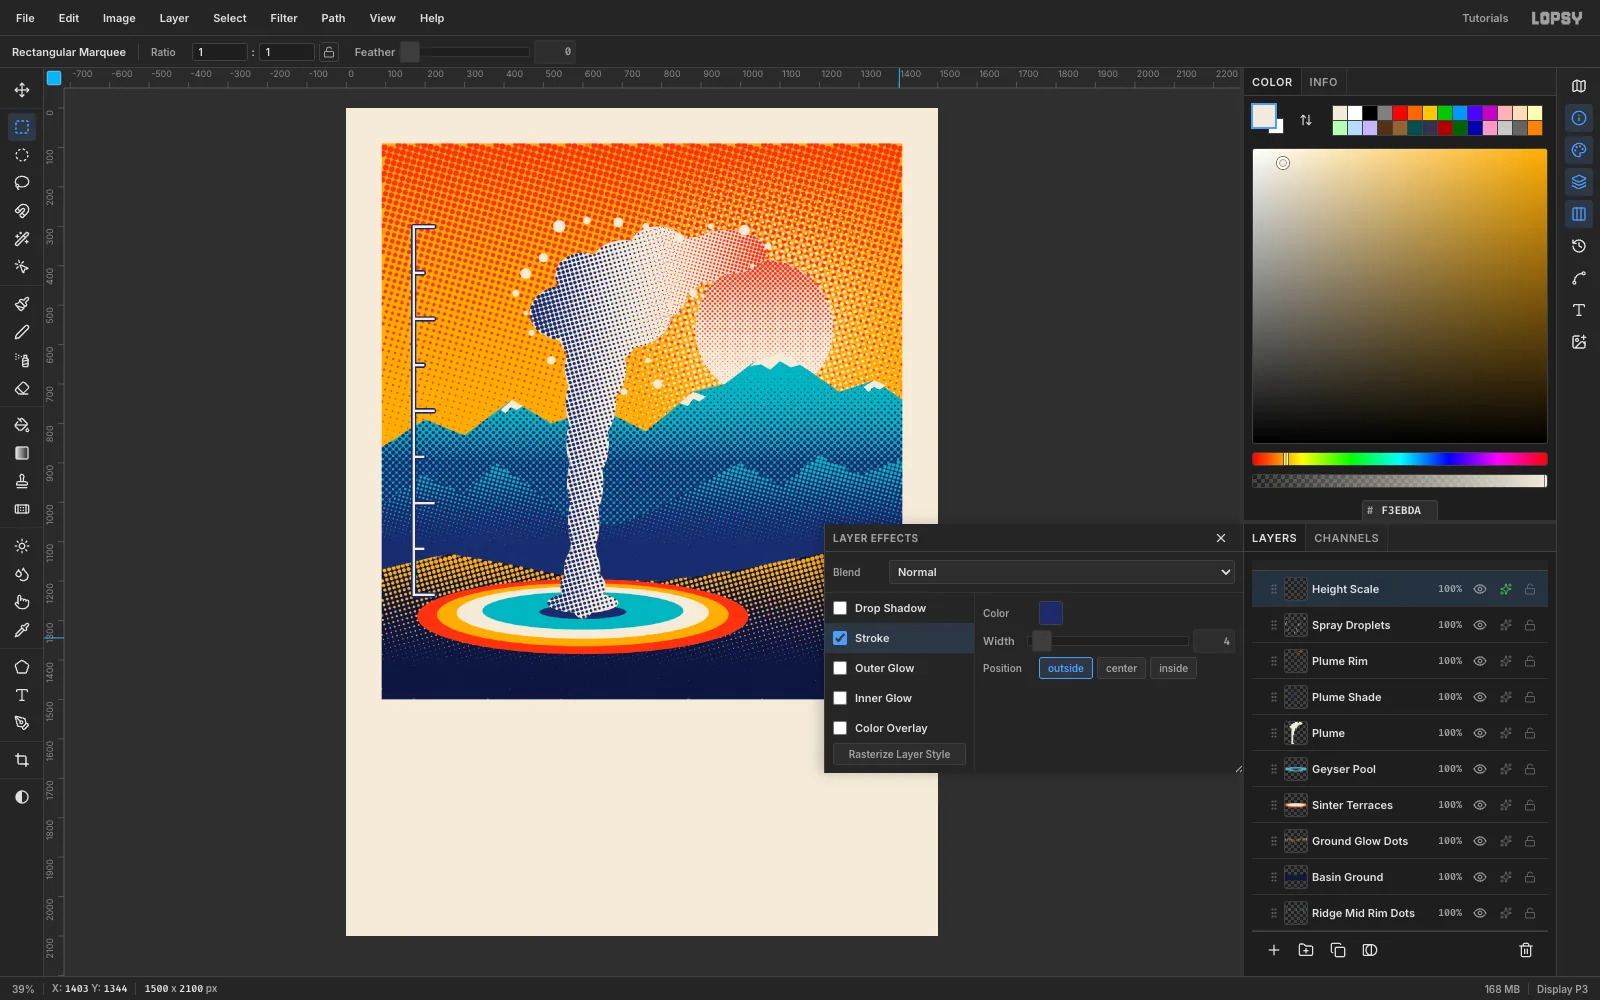Select the Gradient tool
The width and height of the screenshot is (1600, 1000).
pos(22,453)
